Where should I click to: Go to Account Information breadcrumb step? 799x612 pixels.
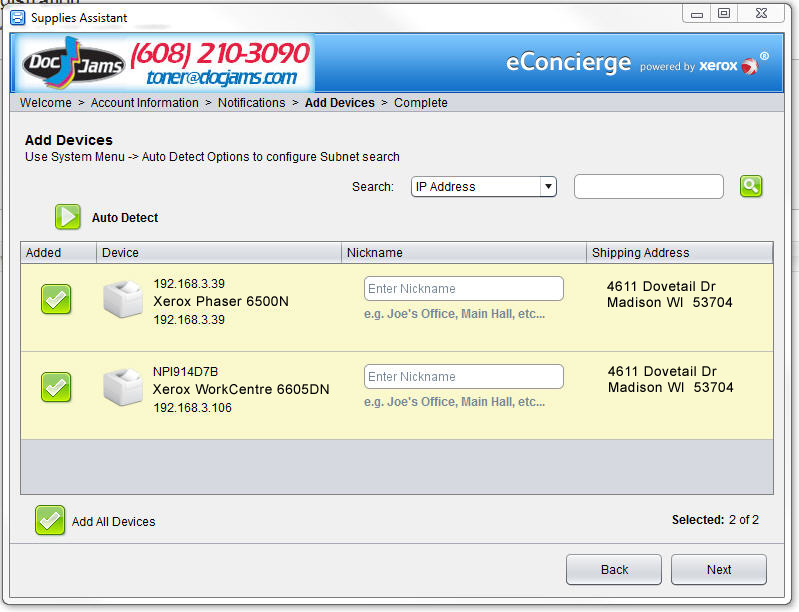(x=144, y=103)
